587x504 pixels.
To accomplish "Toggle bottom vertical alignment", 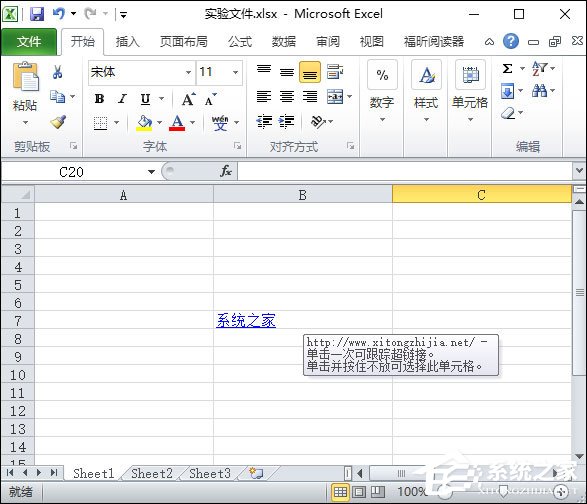I will pos(310,72).
